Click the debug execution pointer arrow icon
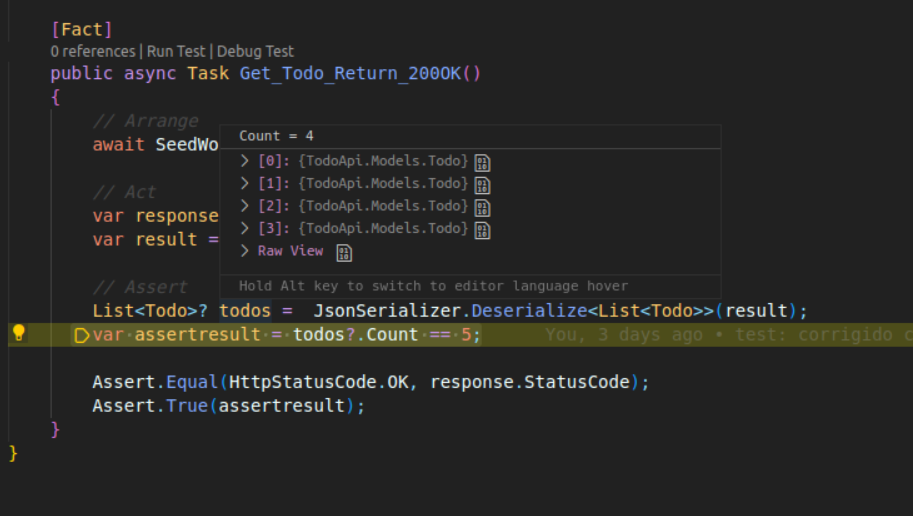Viewport: 913px width, 516px height. click(82, 335)
